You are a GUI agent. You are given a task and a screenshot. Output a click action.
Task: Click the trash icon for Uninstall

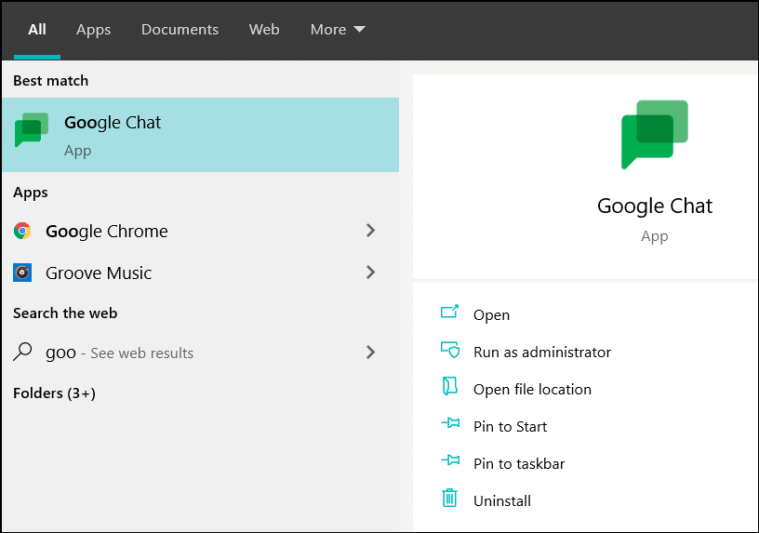450,499
